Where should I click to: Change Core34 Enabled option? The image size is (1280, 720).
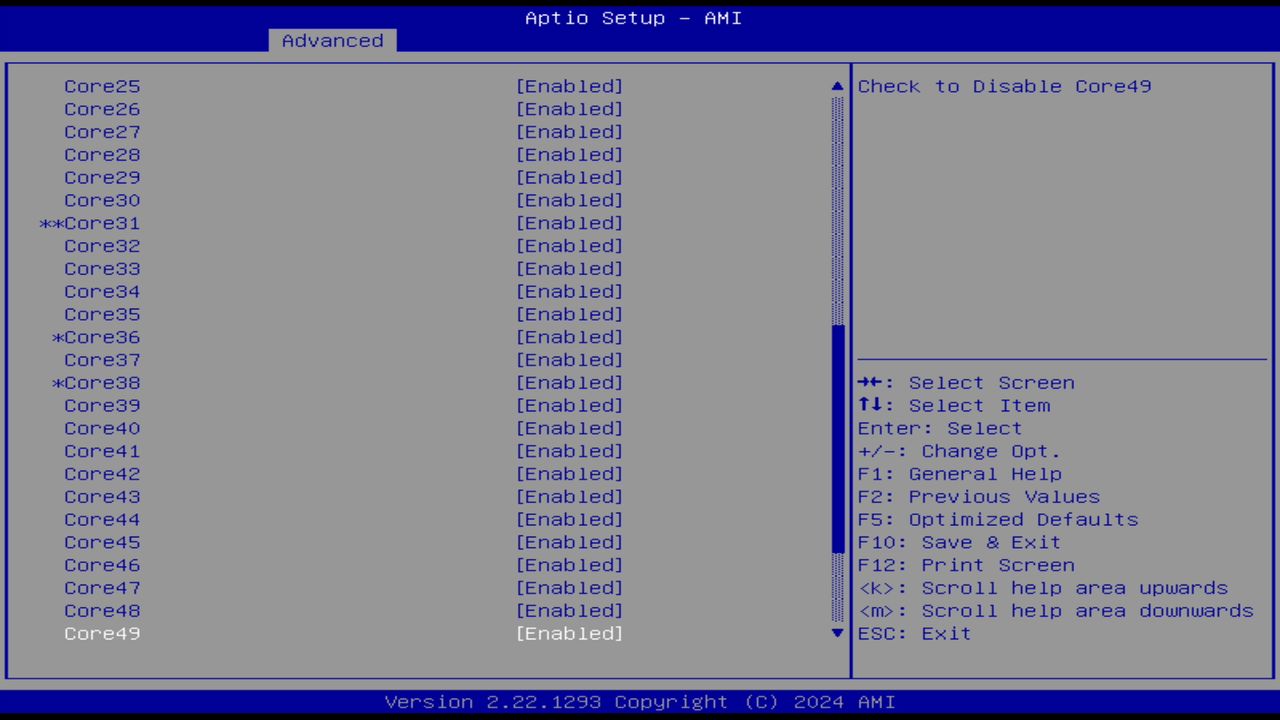[x=569, y=292]
